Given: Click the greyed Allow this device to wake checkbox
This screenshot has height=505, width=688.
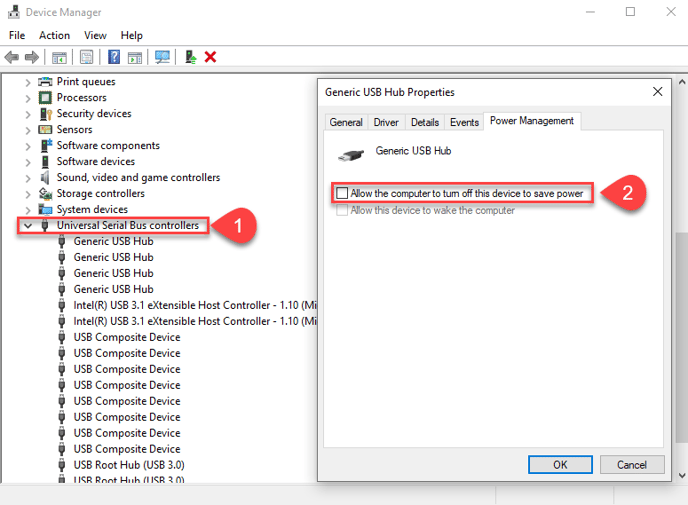Looking at the screenshot, I should click(342, 210).
